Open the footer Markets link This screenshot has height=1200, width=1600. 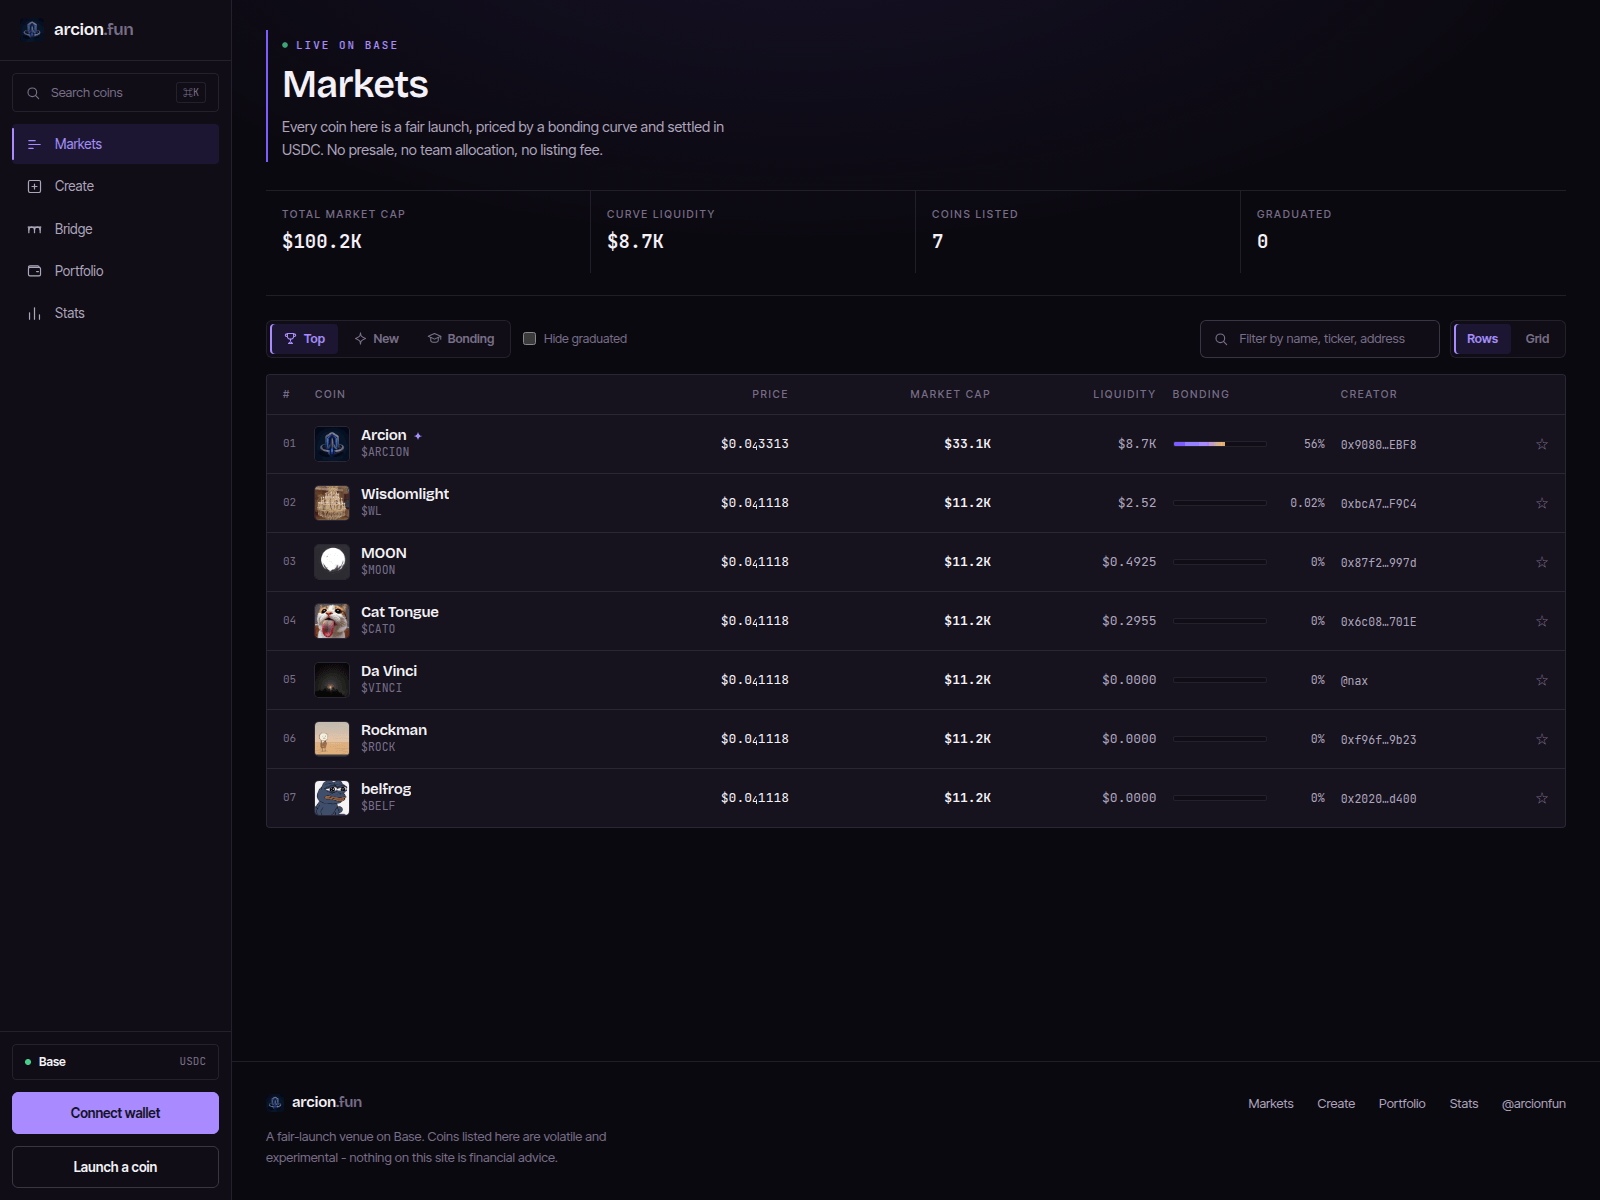(1271, 1104)
